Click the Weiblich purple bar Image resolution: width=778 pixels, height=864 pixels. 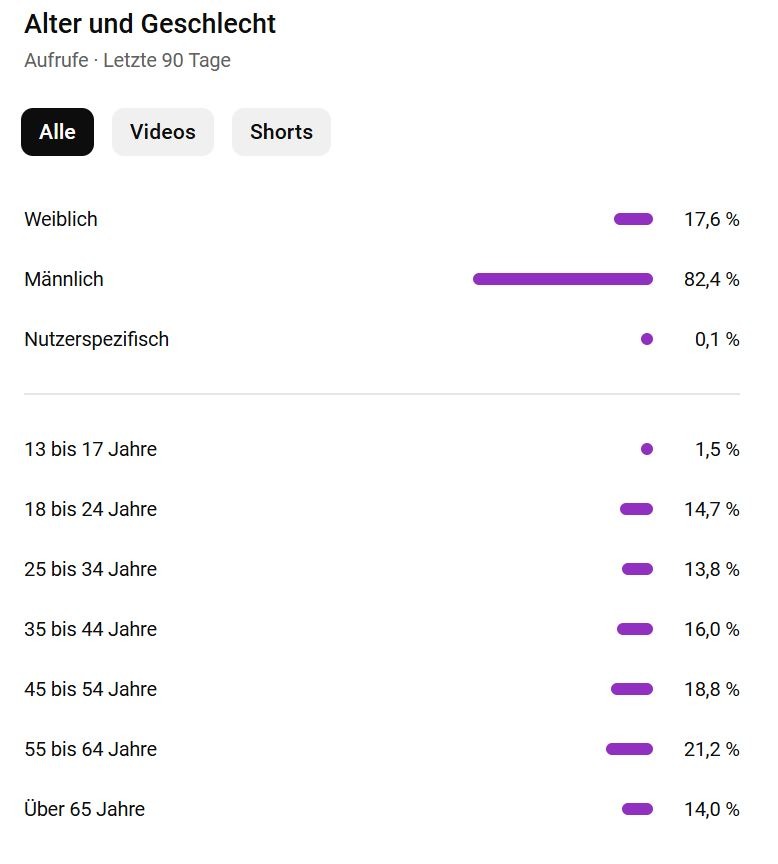pyautogui.click(x=633, y=219)
